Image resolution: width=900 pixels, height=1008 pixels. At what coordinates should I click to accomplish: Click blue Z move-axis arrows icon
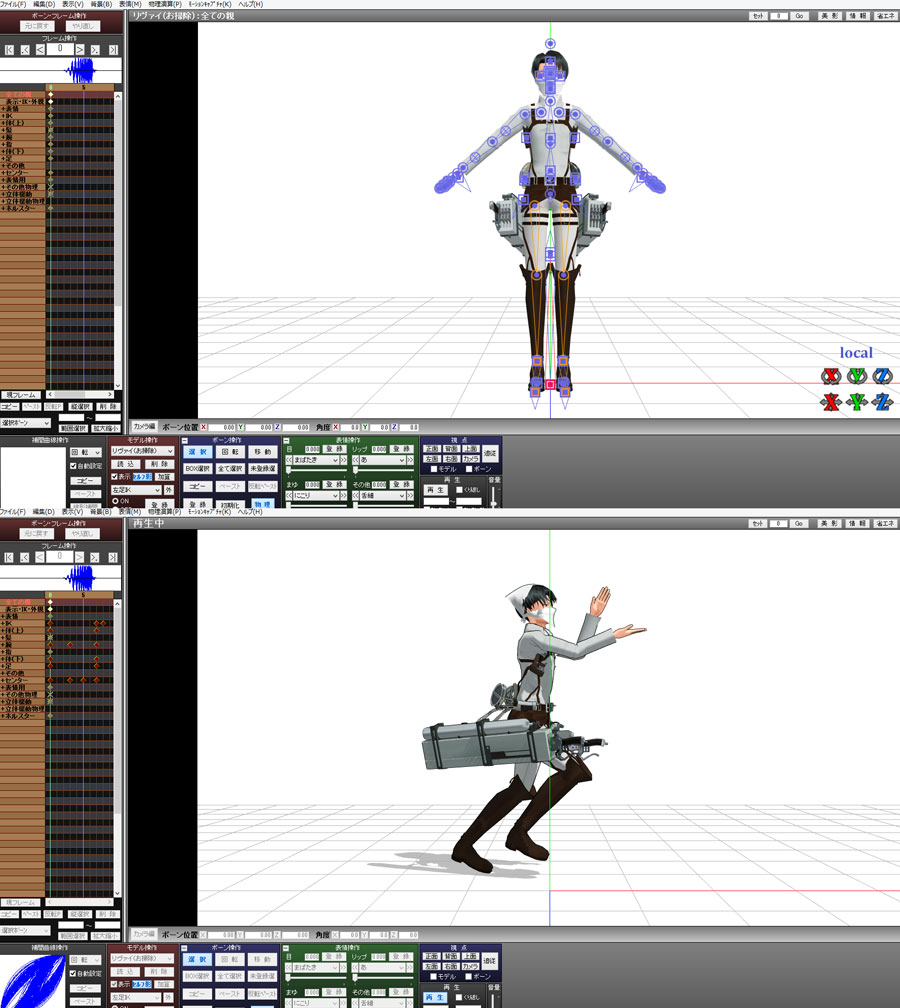(x=882, y=402)
